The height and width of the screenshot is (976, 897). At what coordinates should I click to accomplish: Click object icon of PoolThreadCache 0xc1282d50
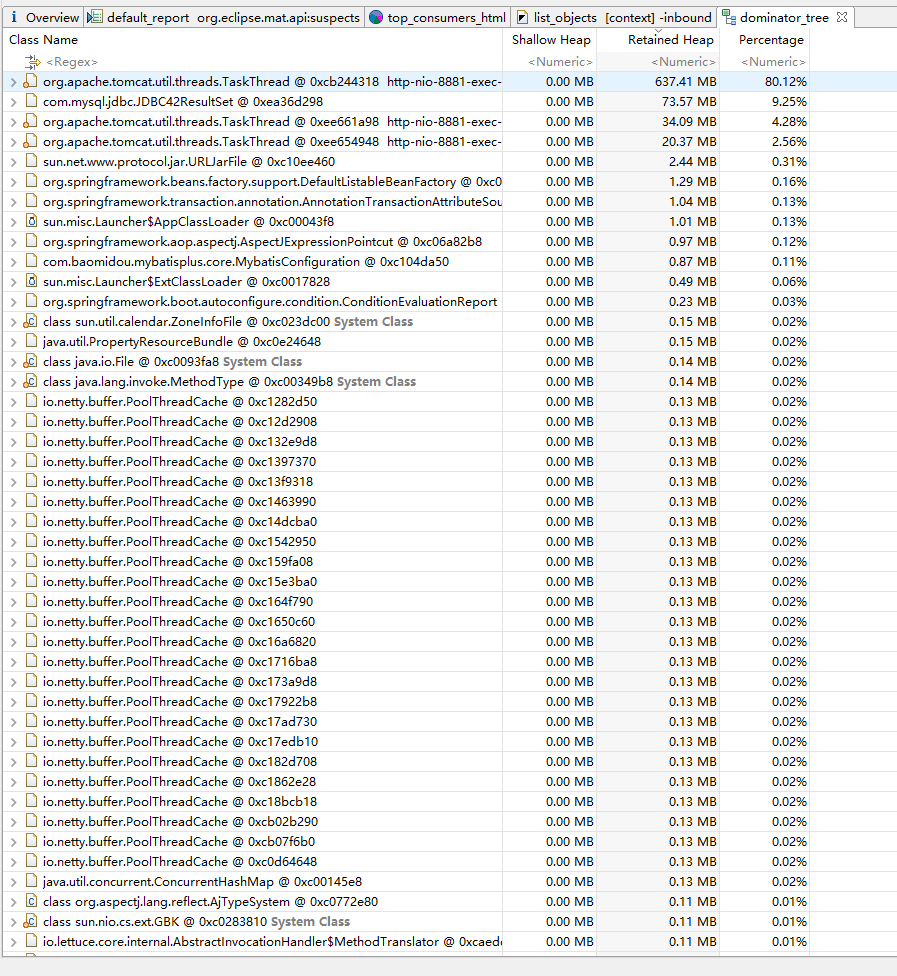[31, 401]
